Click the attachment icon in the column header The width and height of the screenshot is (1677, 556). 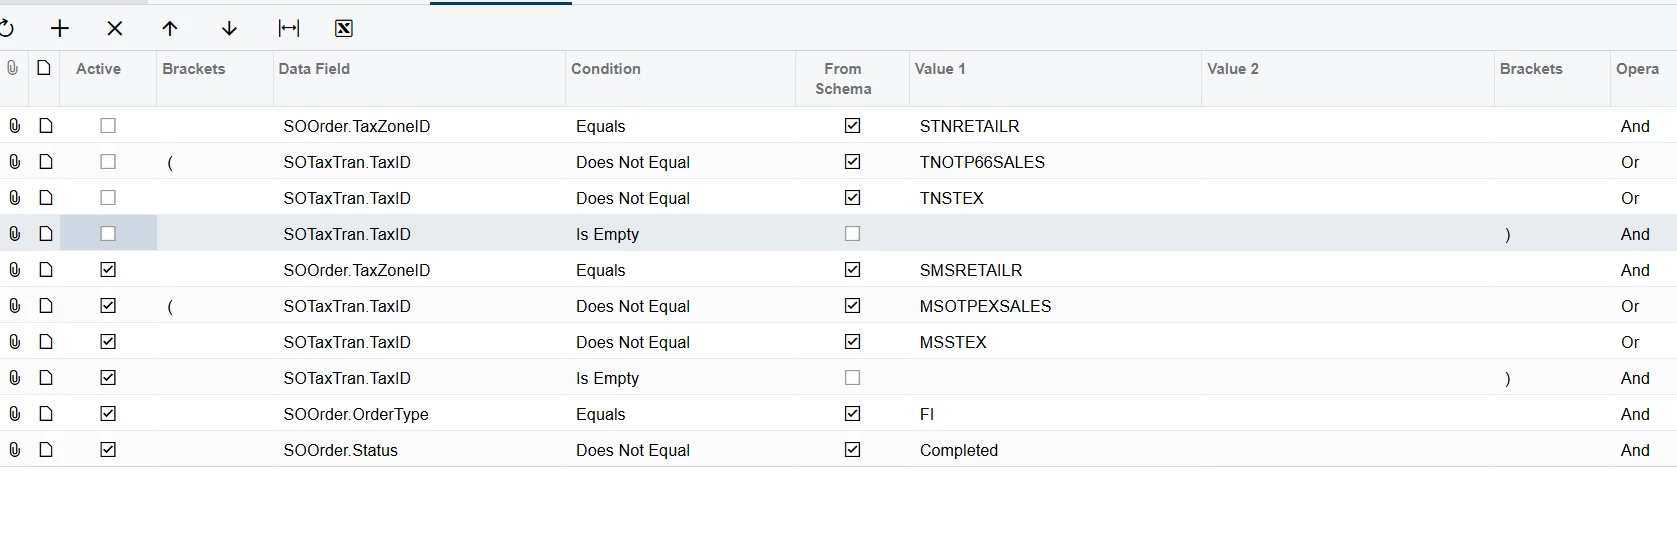(12, 68)
